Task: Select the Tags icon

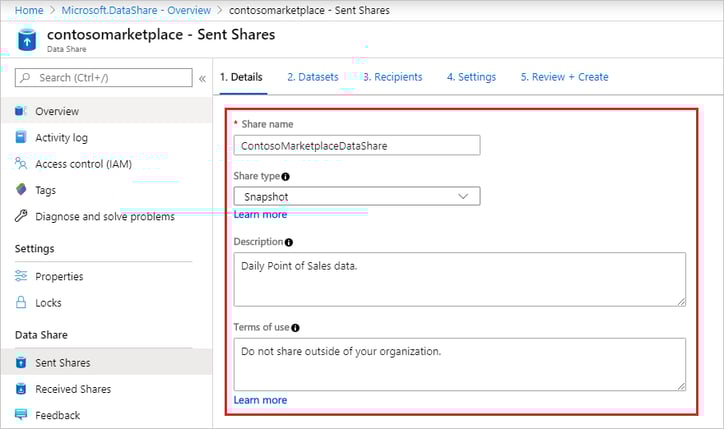Action: [x=21, y=190]
